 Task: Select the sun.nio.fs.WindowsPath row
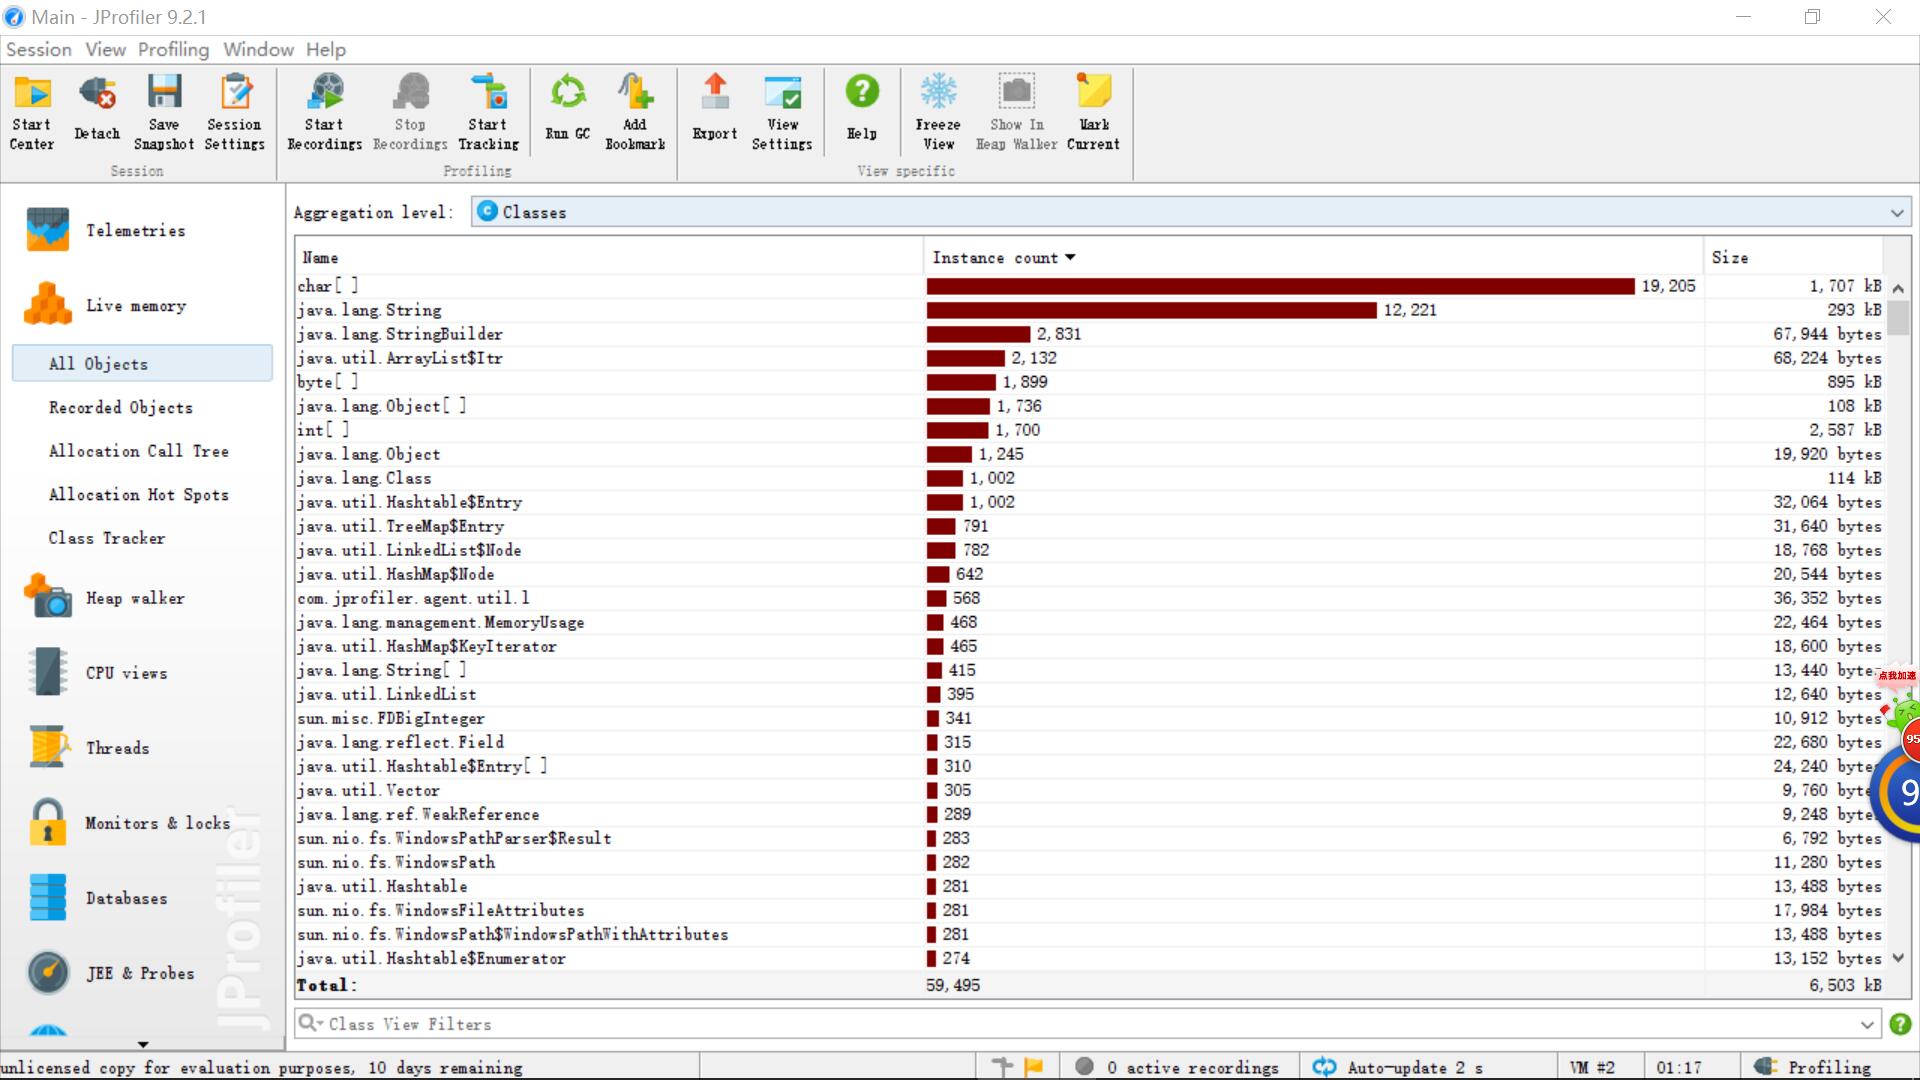[x=1090, y=862]
